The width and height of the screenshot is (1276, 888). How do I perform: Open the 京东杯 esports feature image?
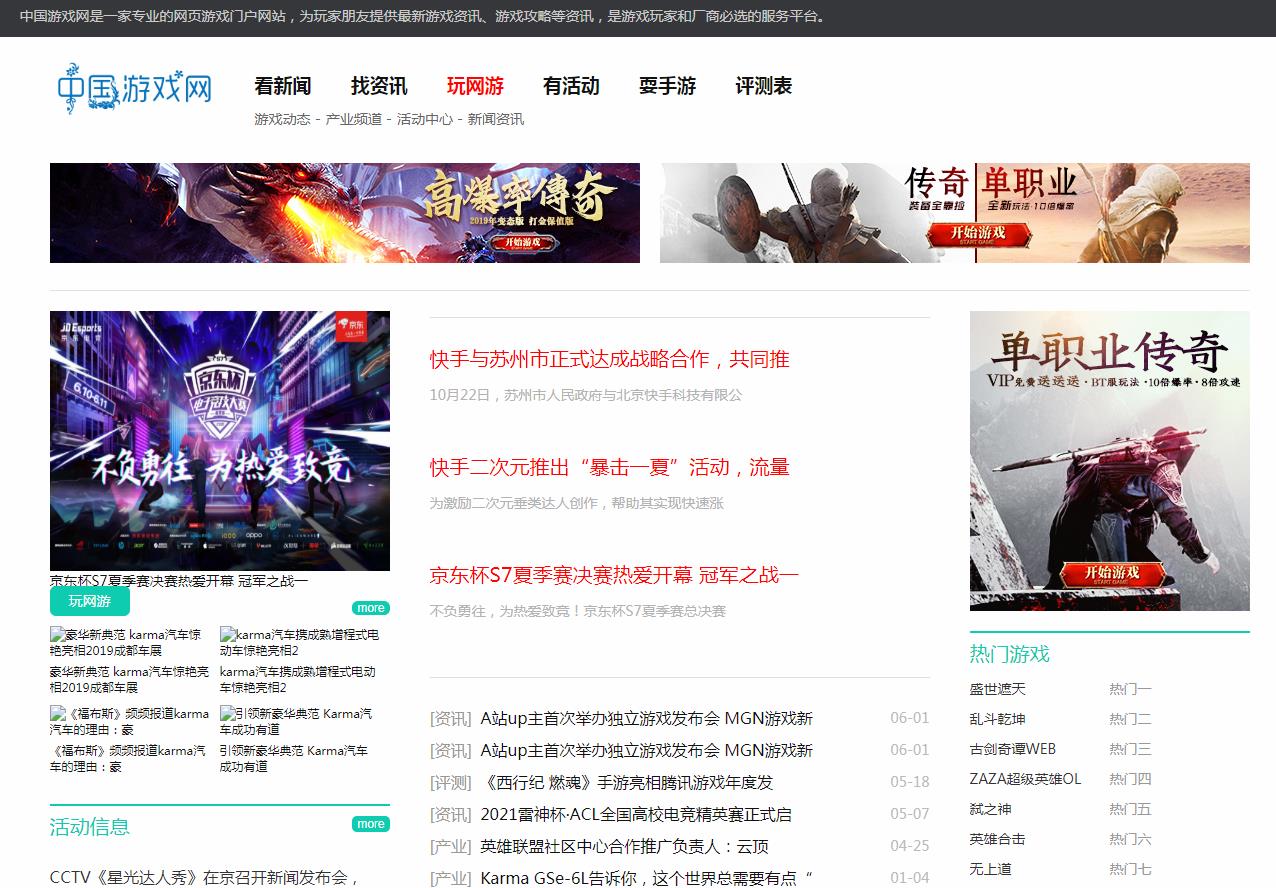click(x=220, y=441)
